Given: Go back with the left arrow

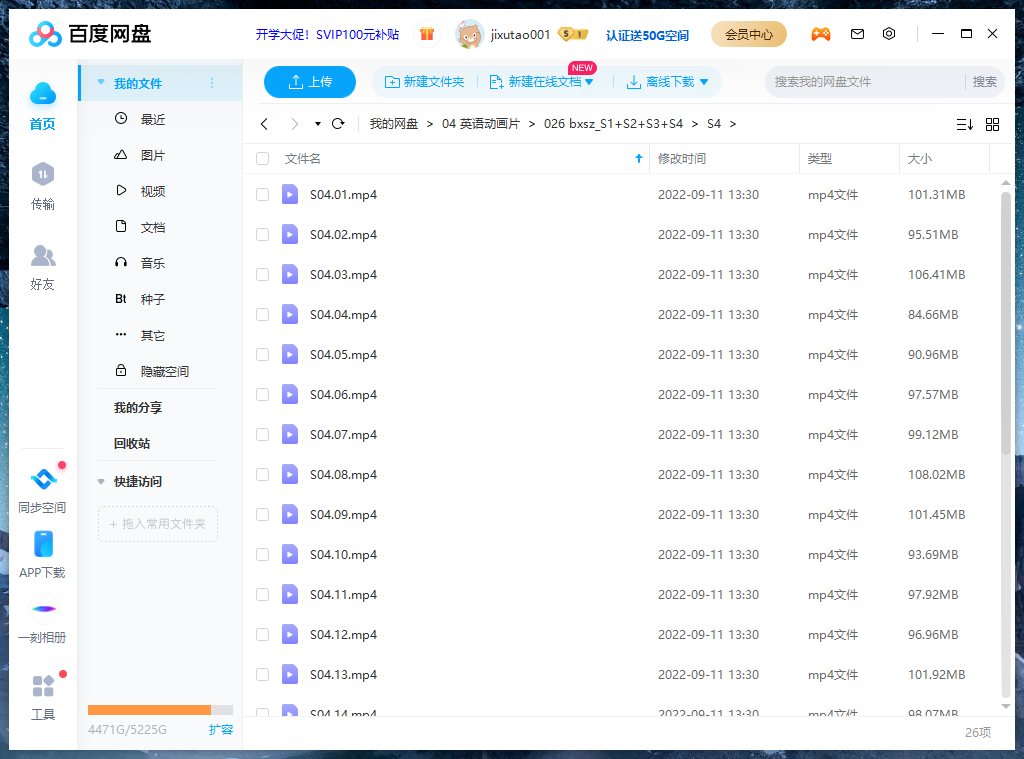Looking at the screenshot, I should click(x=264, y=123).
